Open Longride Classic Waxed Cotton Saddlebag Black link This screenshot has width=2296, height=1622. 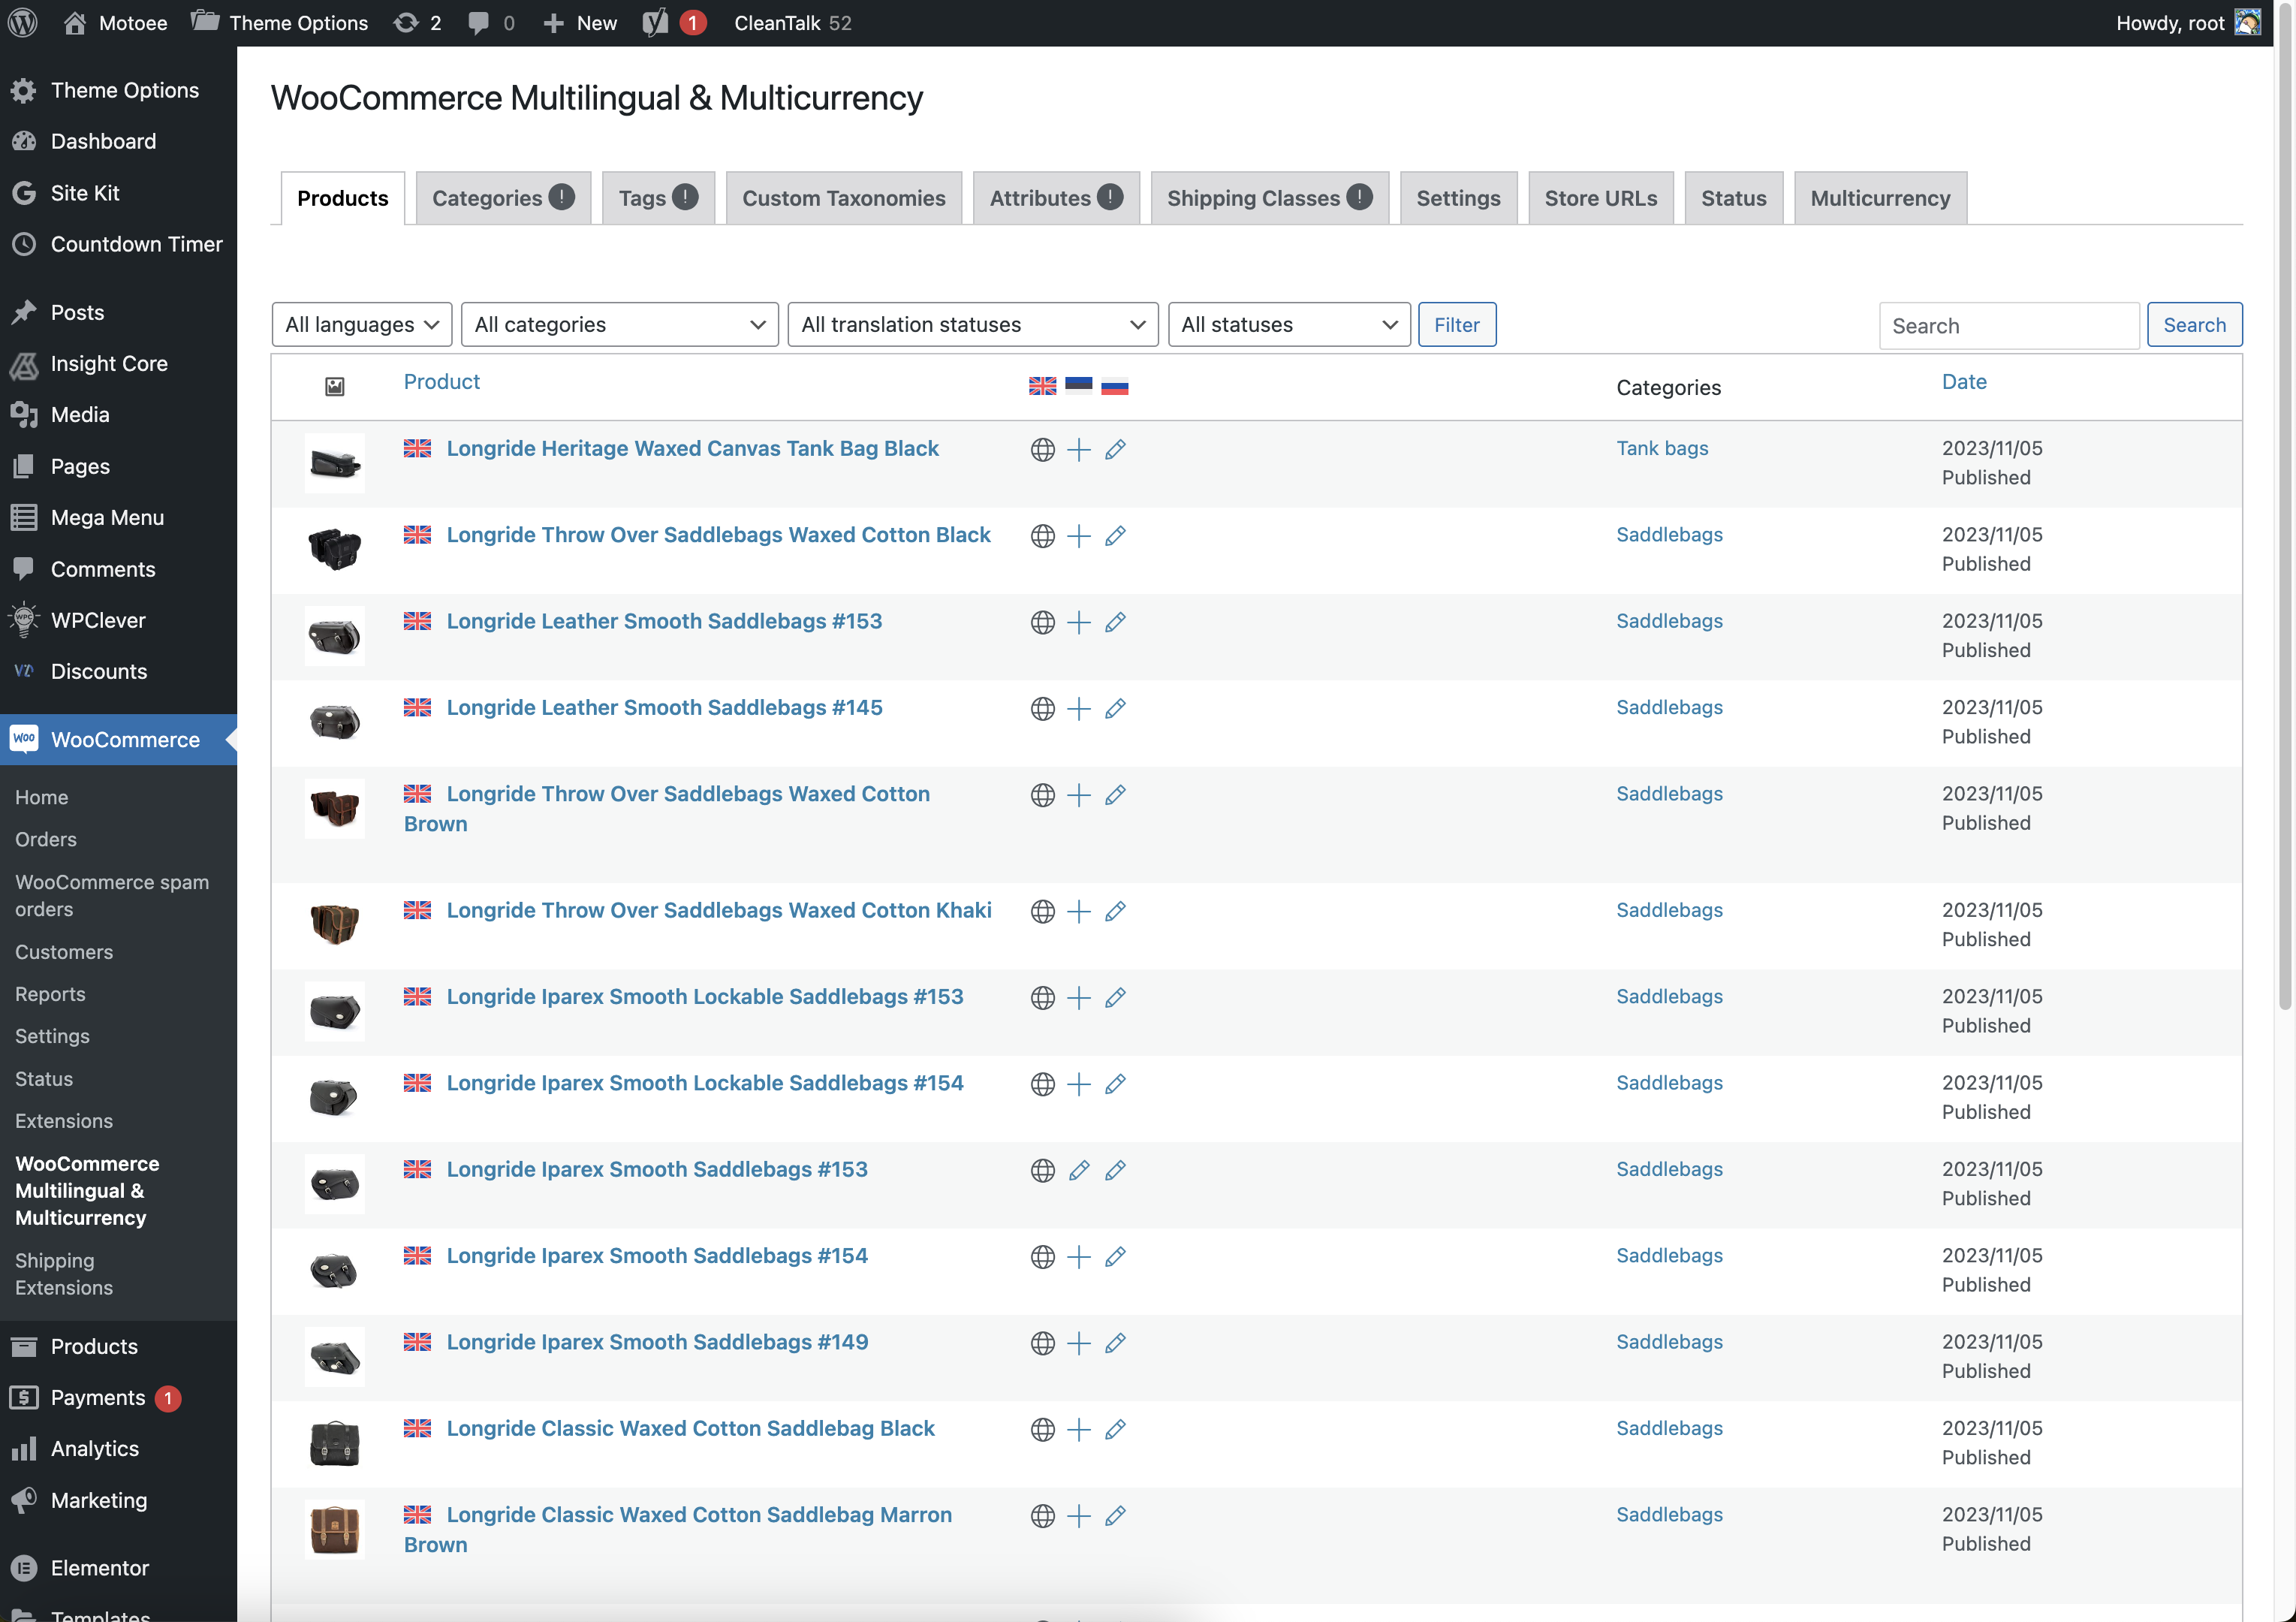click(690, 1428)
